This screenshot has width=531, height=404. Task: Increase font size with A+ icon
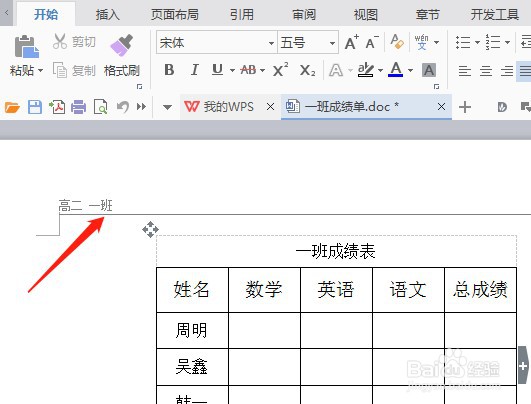(352, 42)
